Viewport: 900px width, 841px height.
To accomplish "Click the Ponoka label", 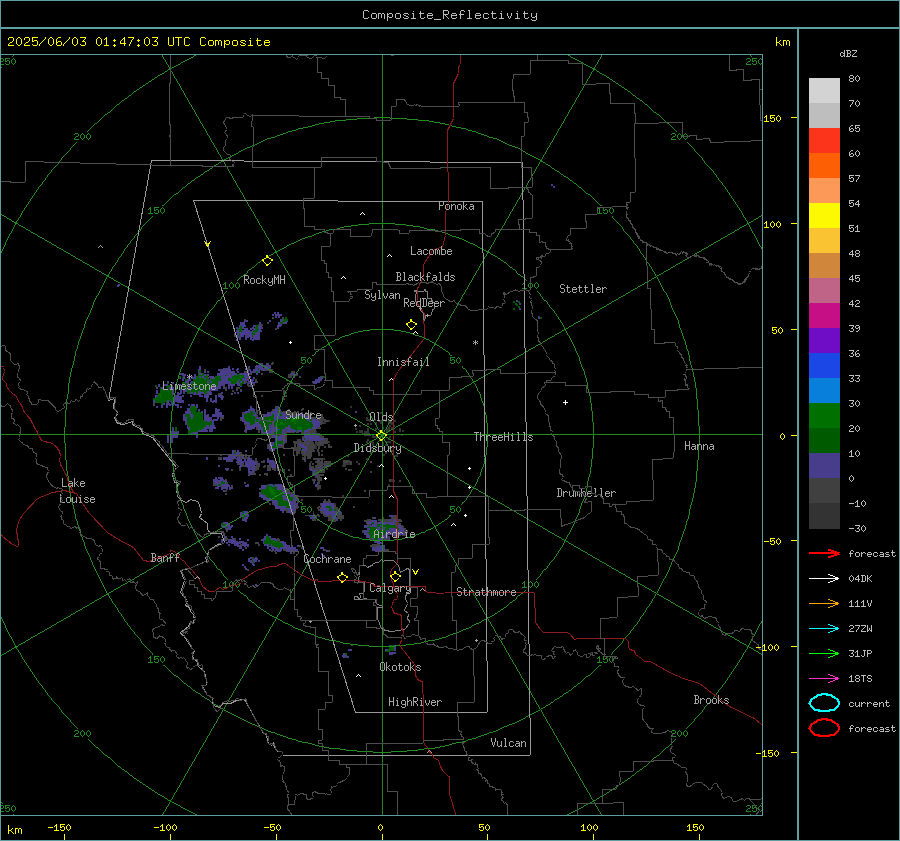I will [456, 206].
